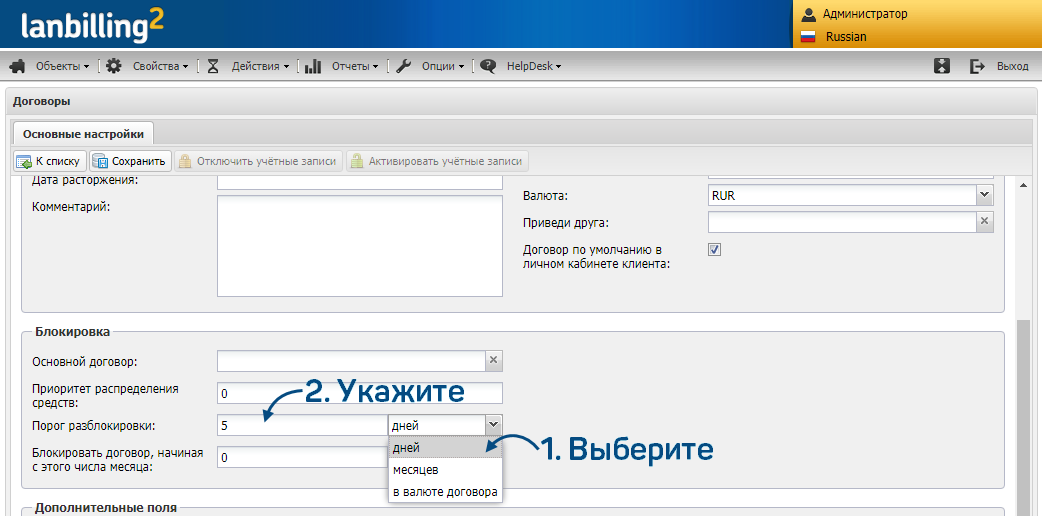The height and width of the screenshot is (516, 1042).
Task: Open the HelpDesk menu
Action: (x=534, y=66)
